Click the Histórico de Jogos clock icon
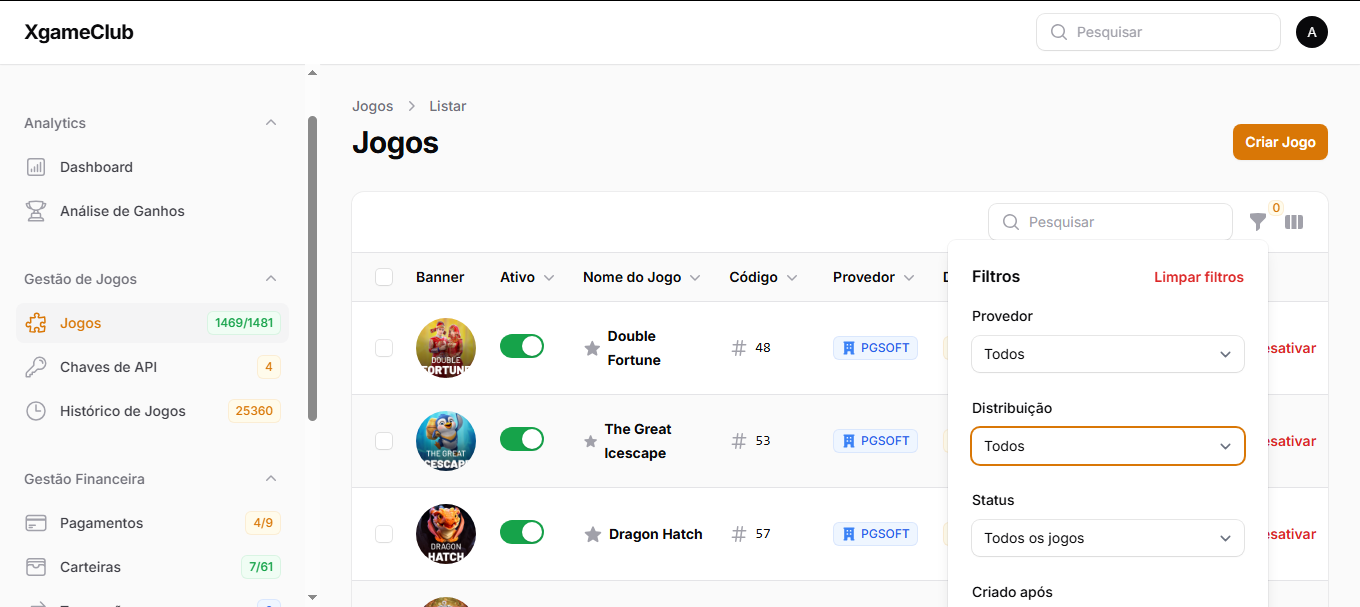Image resolution: width=1360 pixels, height=607 pixels. [36, 411]
